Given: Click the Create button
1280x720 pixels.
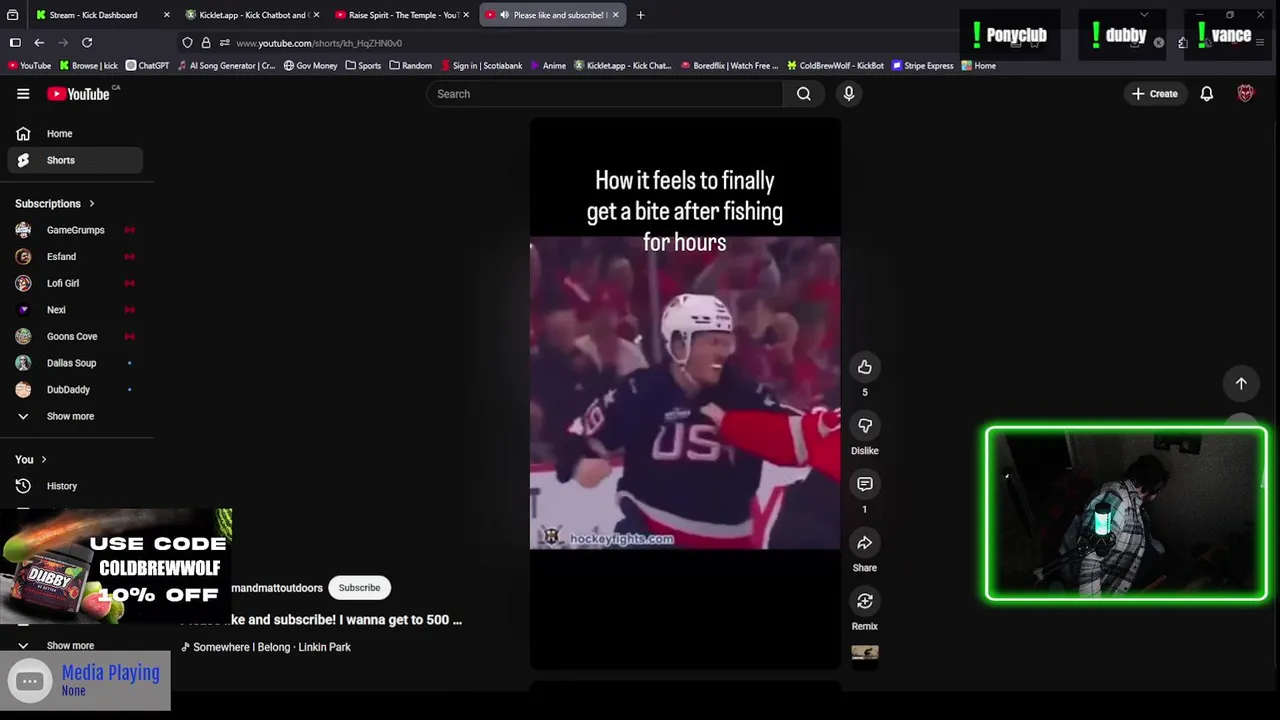Looking at the screenshot, I should click(1155, 94).
